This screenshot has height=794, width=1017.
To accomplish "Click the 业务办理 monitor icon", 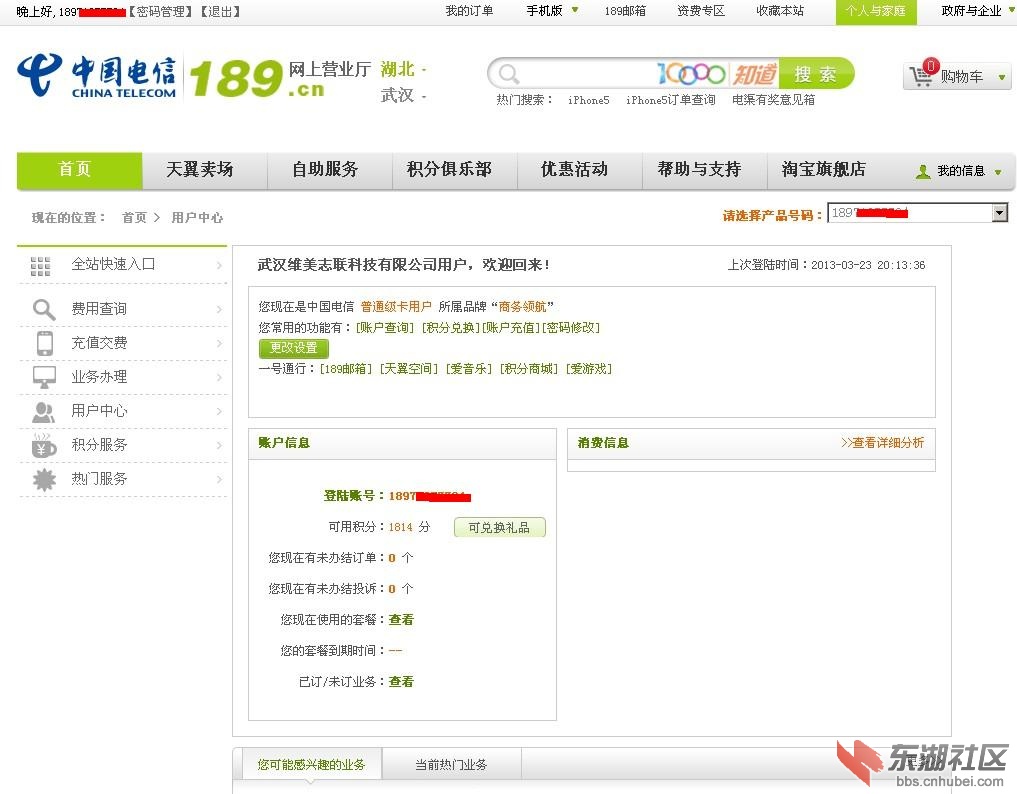I will click(x=44, y=377).
